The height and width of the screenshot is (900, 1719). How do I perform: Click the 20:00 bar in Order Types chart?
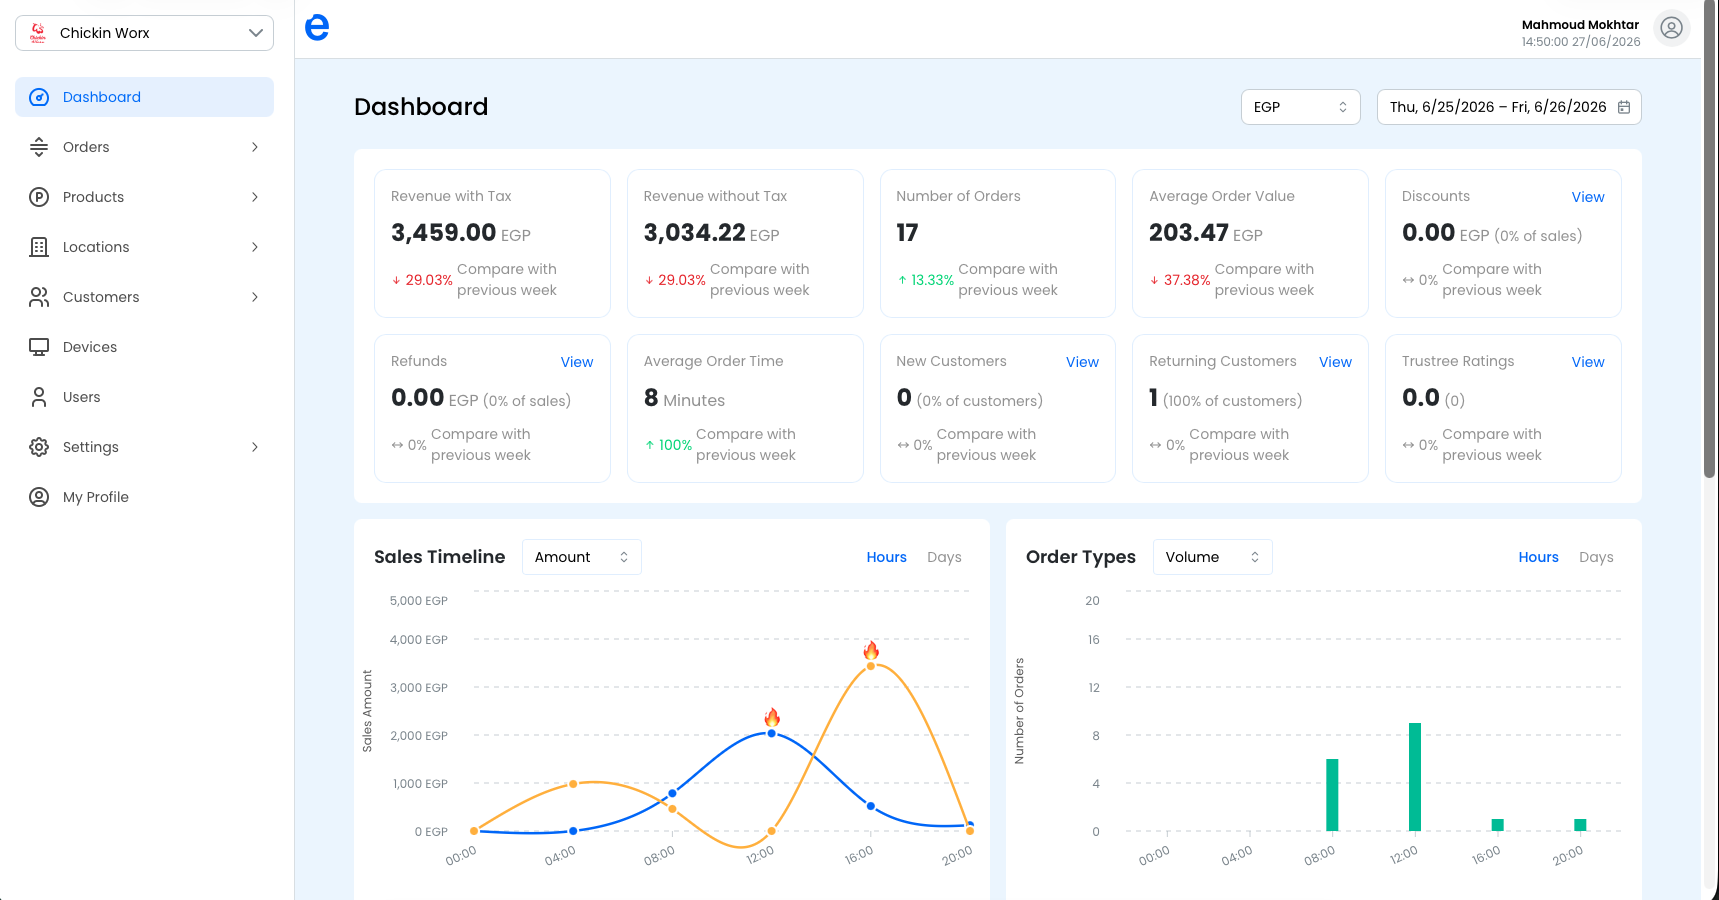tap(1580, 825)
